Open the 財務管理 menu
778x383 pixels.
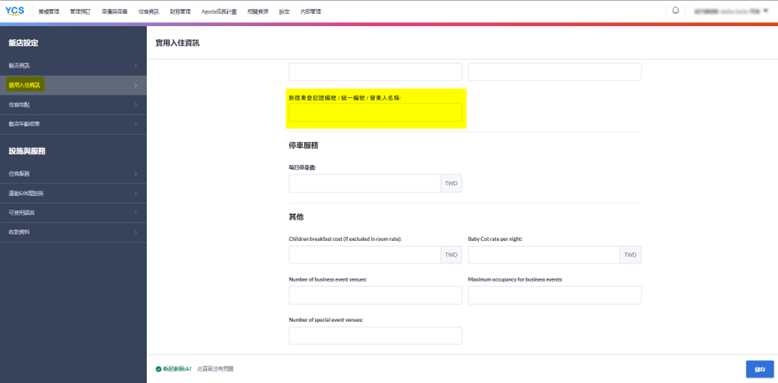pyautogui.click(x=180, y=11)
